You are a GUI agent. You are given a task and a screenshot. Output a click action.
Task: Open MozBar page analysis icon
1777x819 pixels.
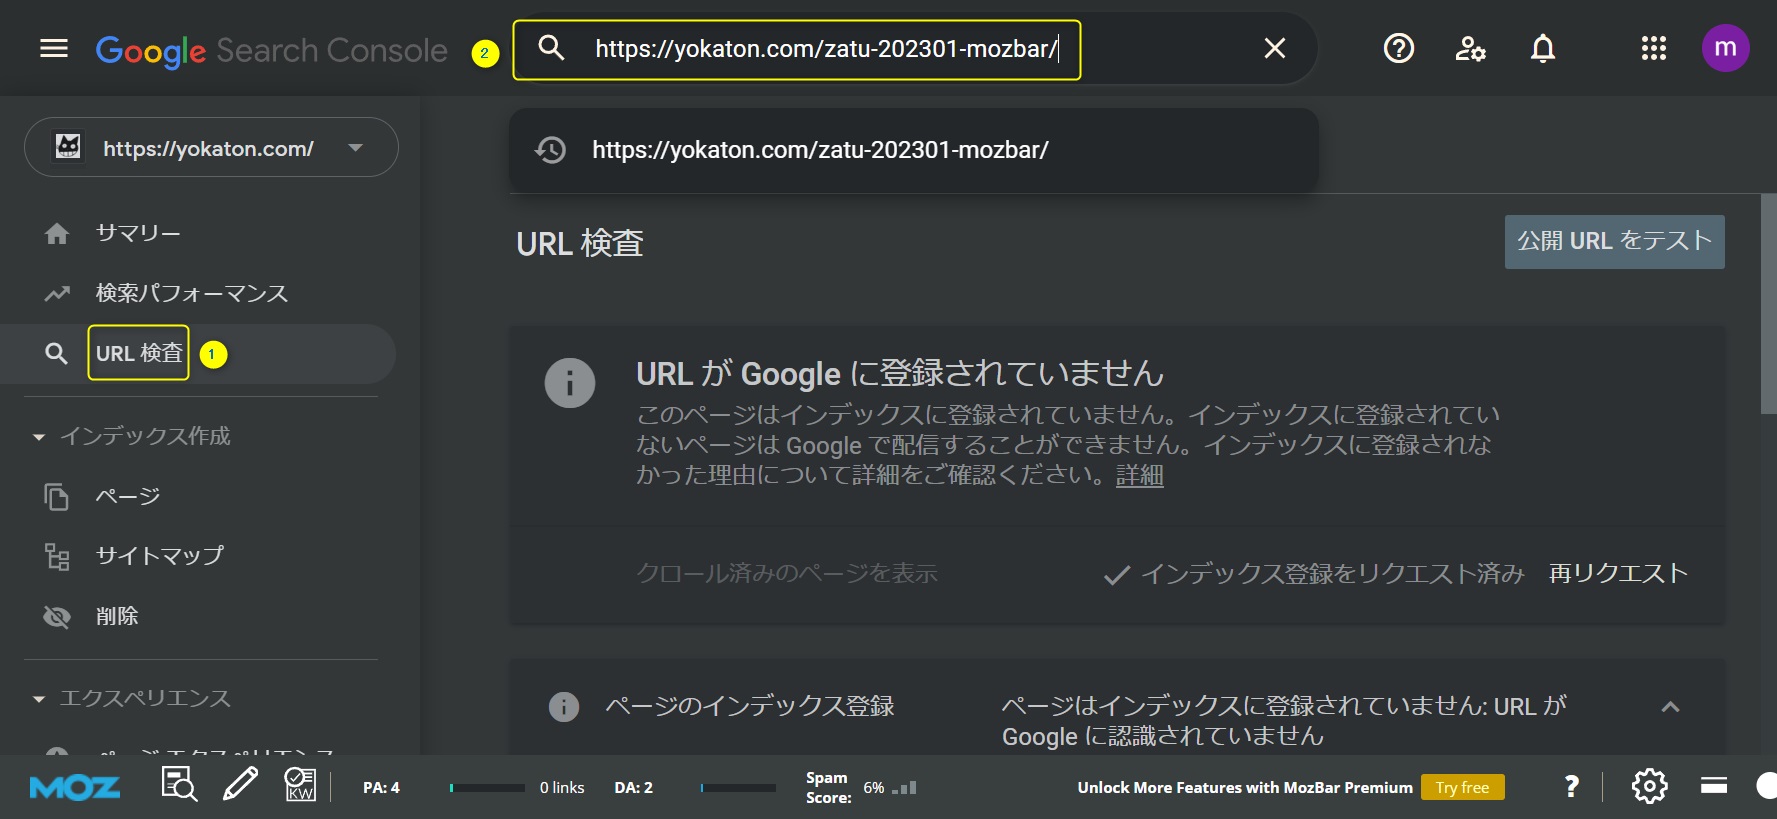pos(179,786)
